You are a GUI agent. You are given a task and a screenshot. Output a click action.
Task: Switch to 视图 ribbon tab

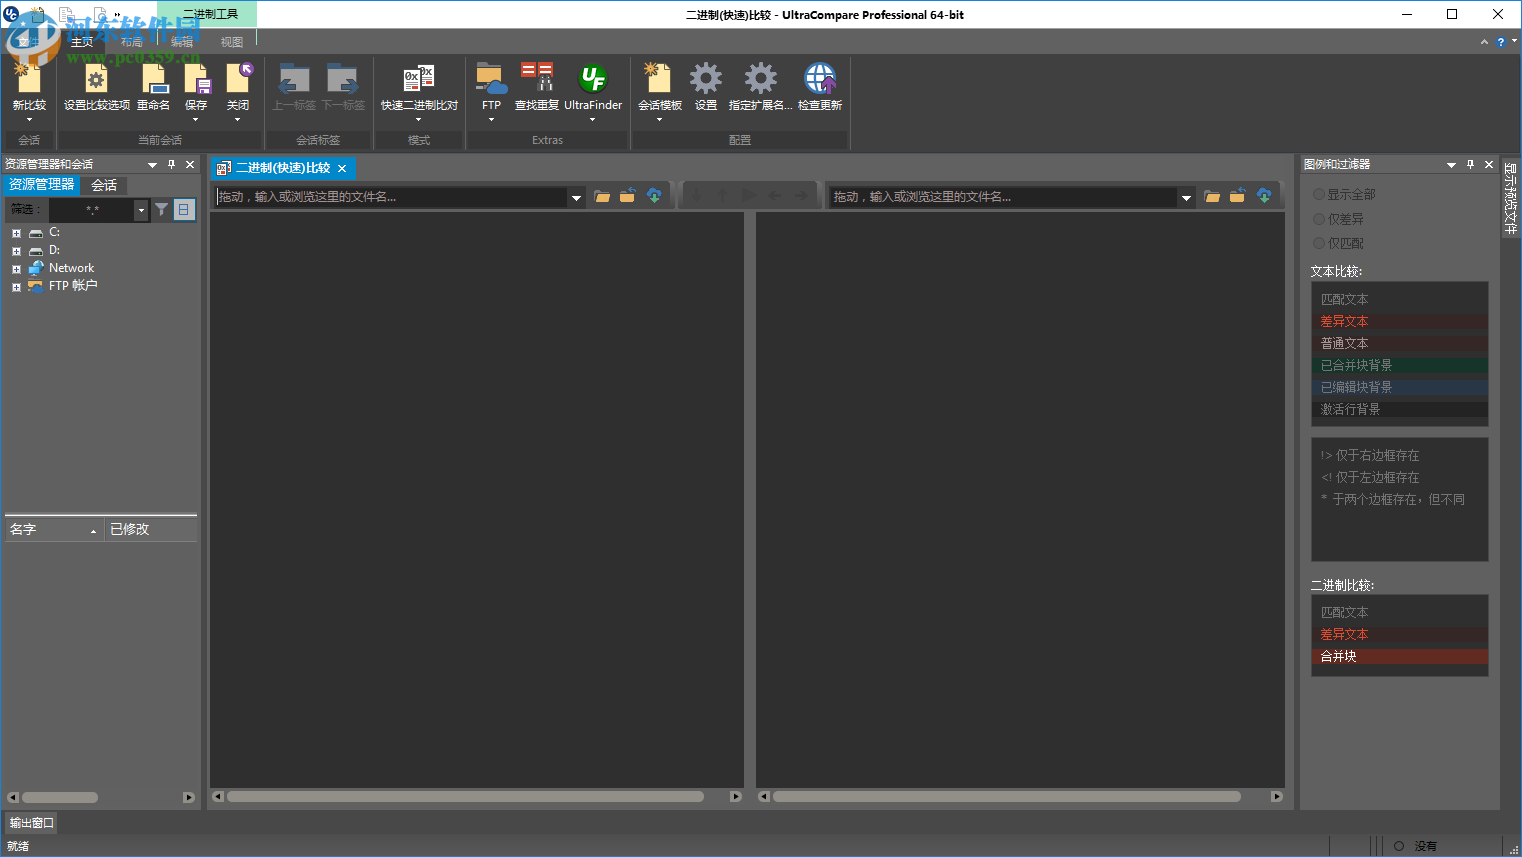(x=232, y=42)
